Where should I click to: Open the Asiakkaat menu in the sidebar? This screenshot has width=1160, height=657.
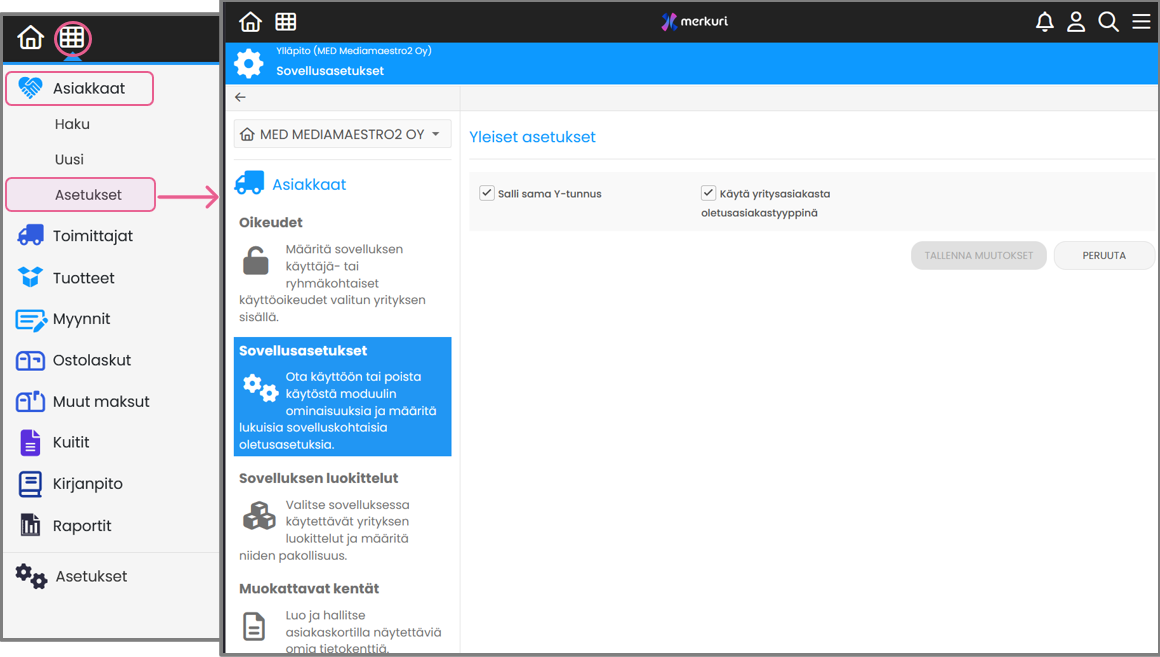click(80, 88)
